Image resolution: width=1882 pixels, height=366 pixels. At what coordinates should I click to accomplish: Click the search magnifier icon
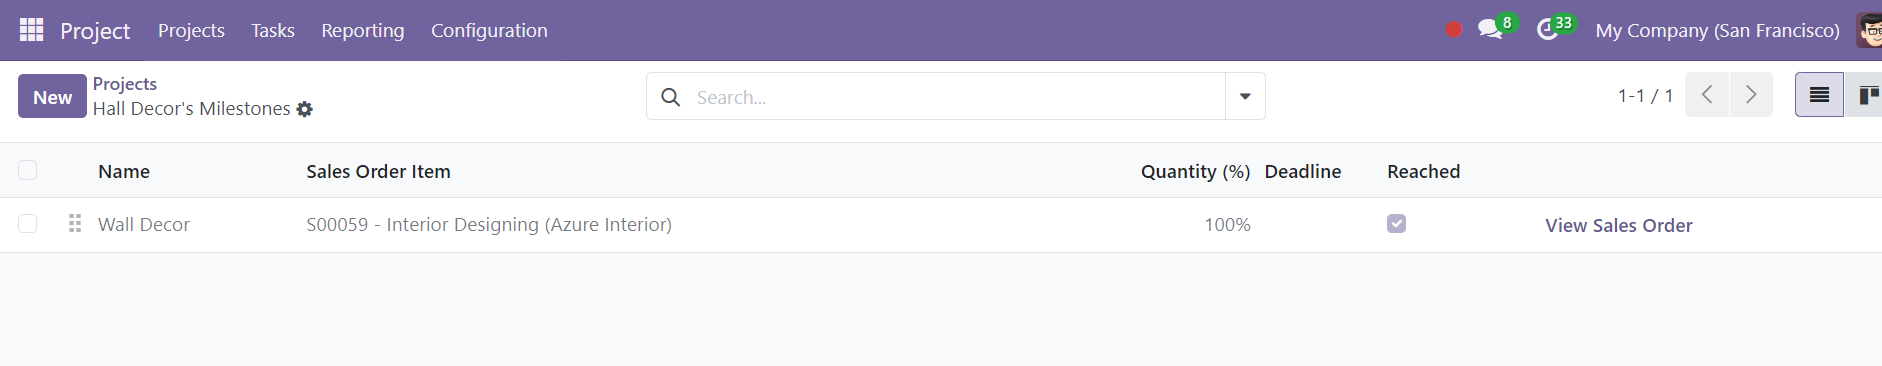point(671,97)
